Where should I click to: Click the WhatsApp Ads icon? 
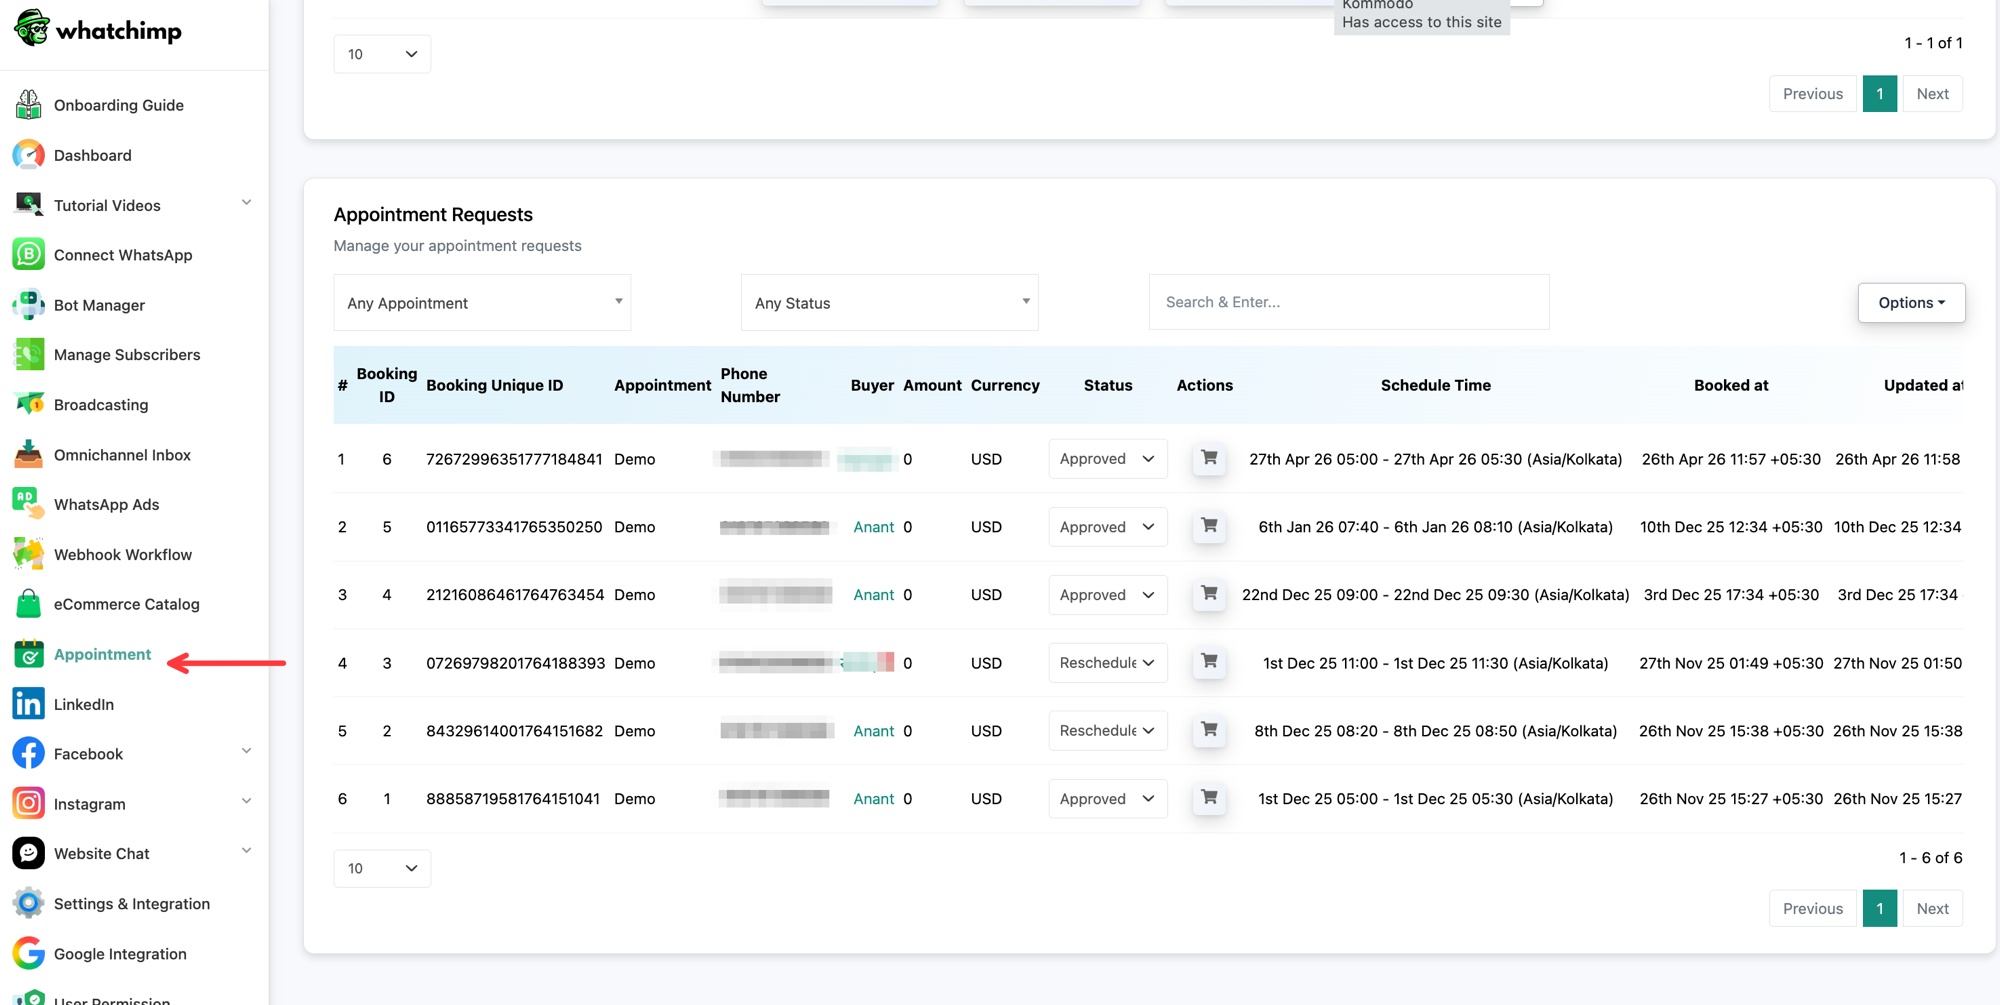click(29, 504)
